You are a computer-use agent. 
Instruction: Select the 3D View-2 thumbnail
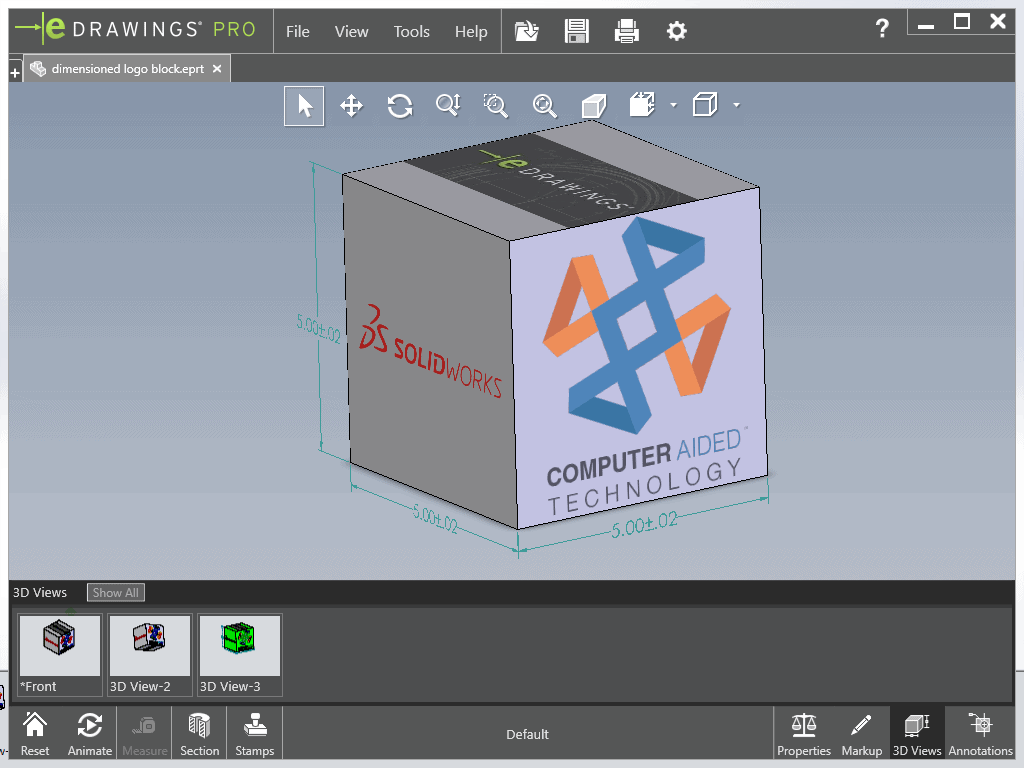150,654
